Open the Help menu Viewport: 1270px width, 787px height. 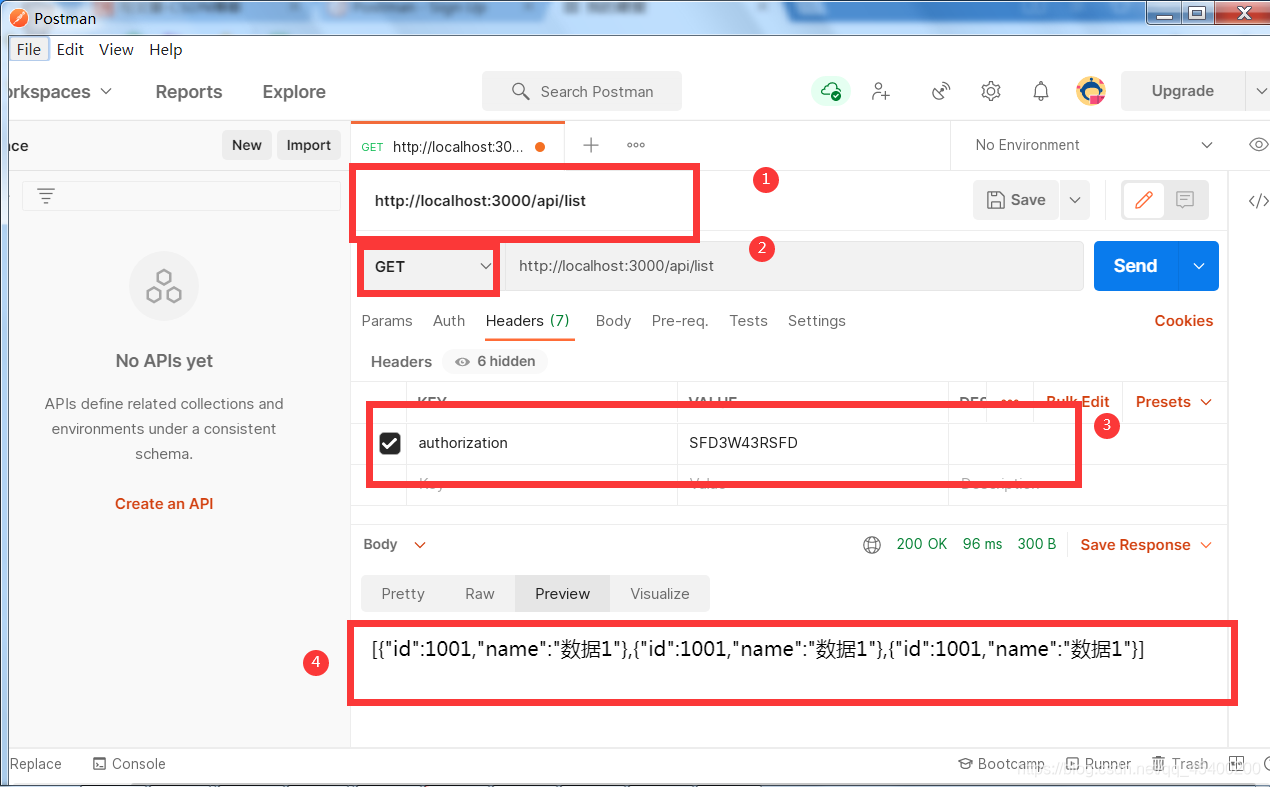(x=166, y=50)
